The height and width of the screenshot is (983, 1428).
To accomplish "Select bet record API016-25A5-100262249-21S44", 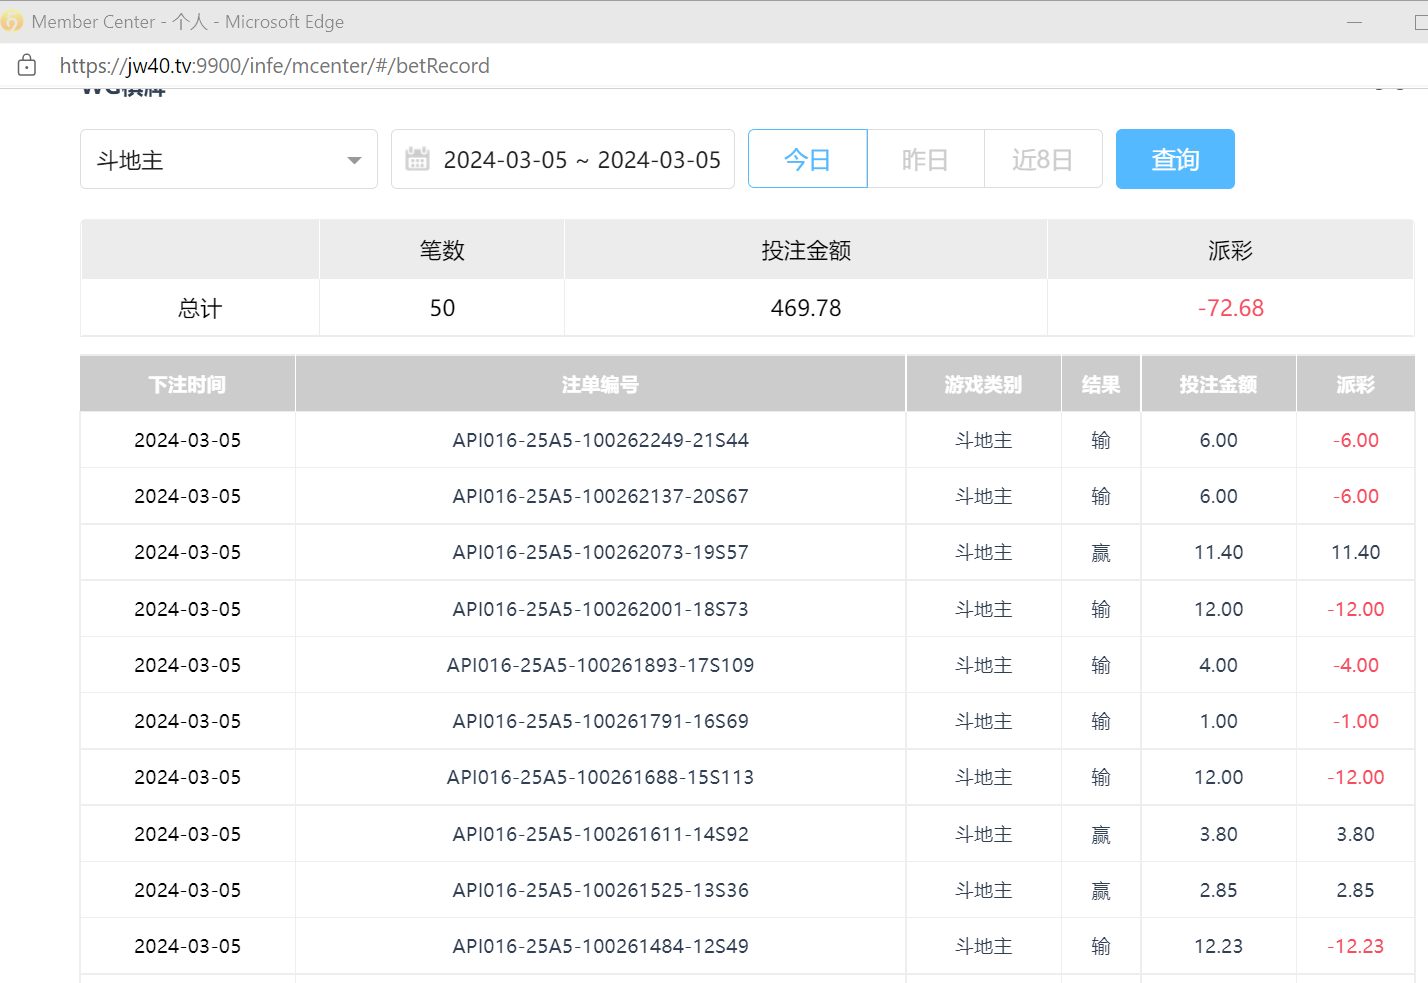I will point(600,440).
